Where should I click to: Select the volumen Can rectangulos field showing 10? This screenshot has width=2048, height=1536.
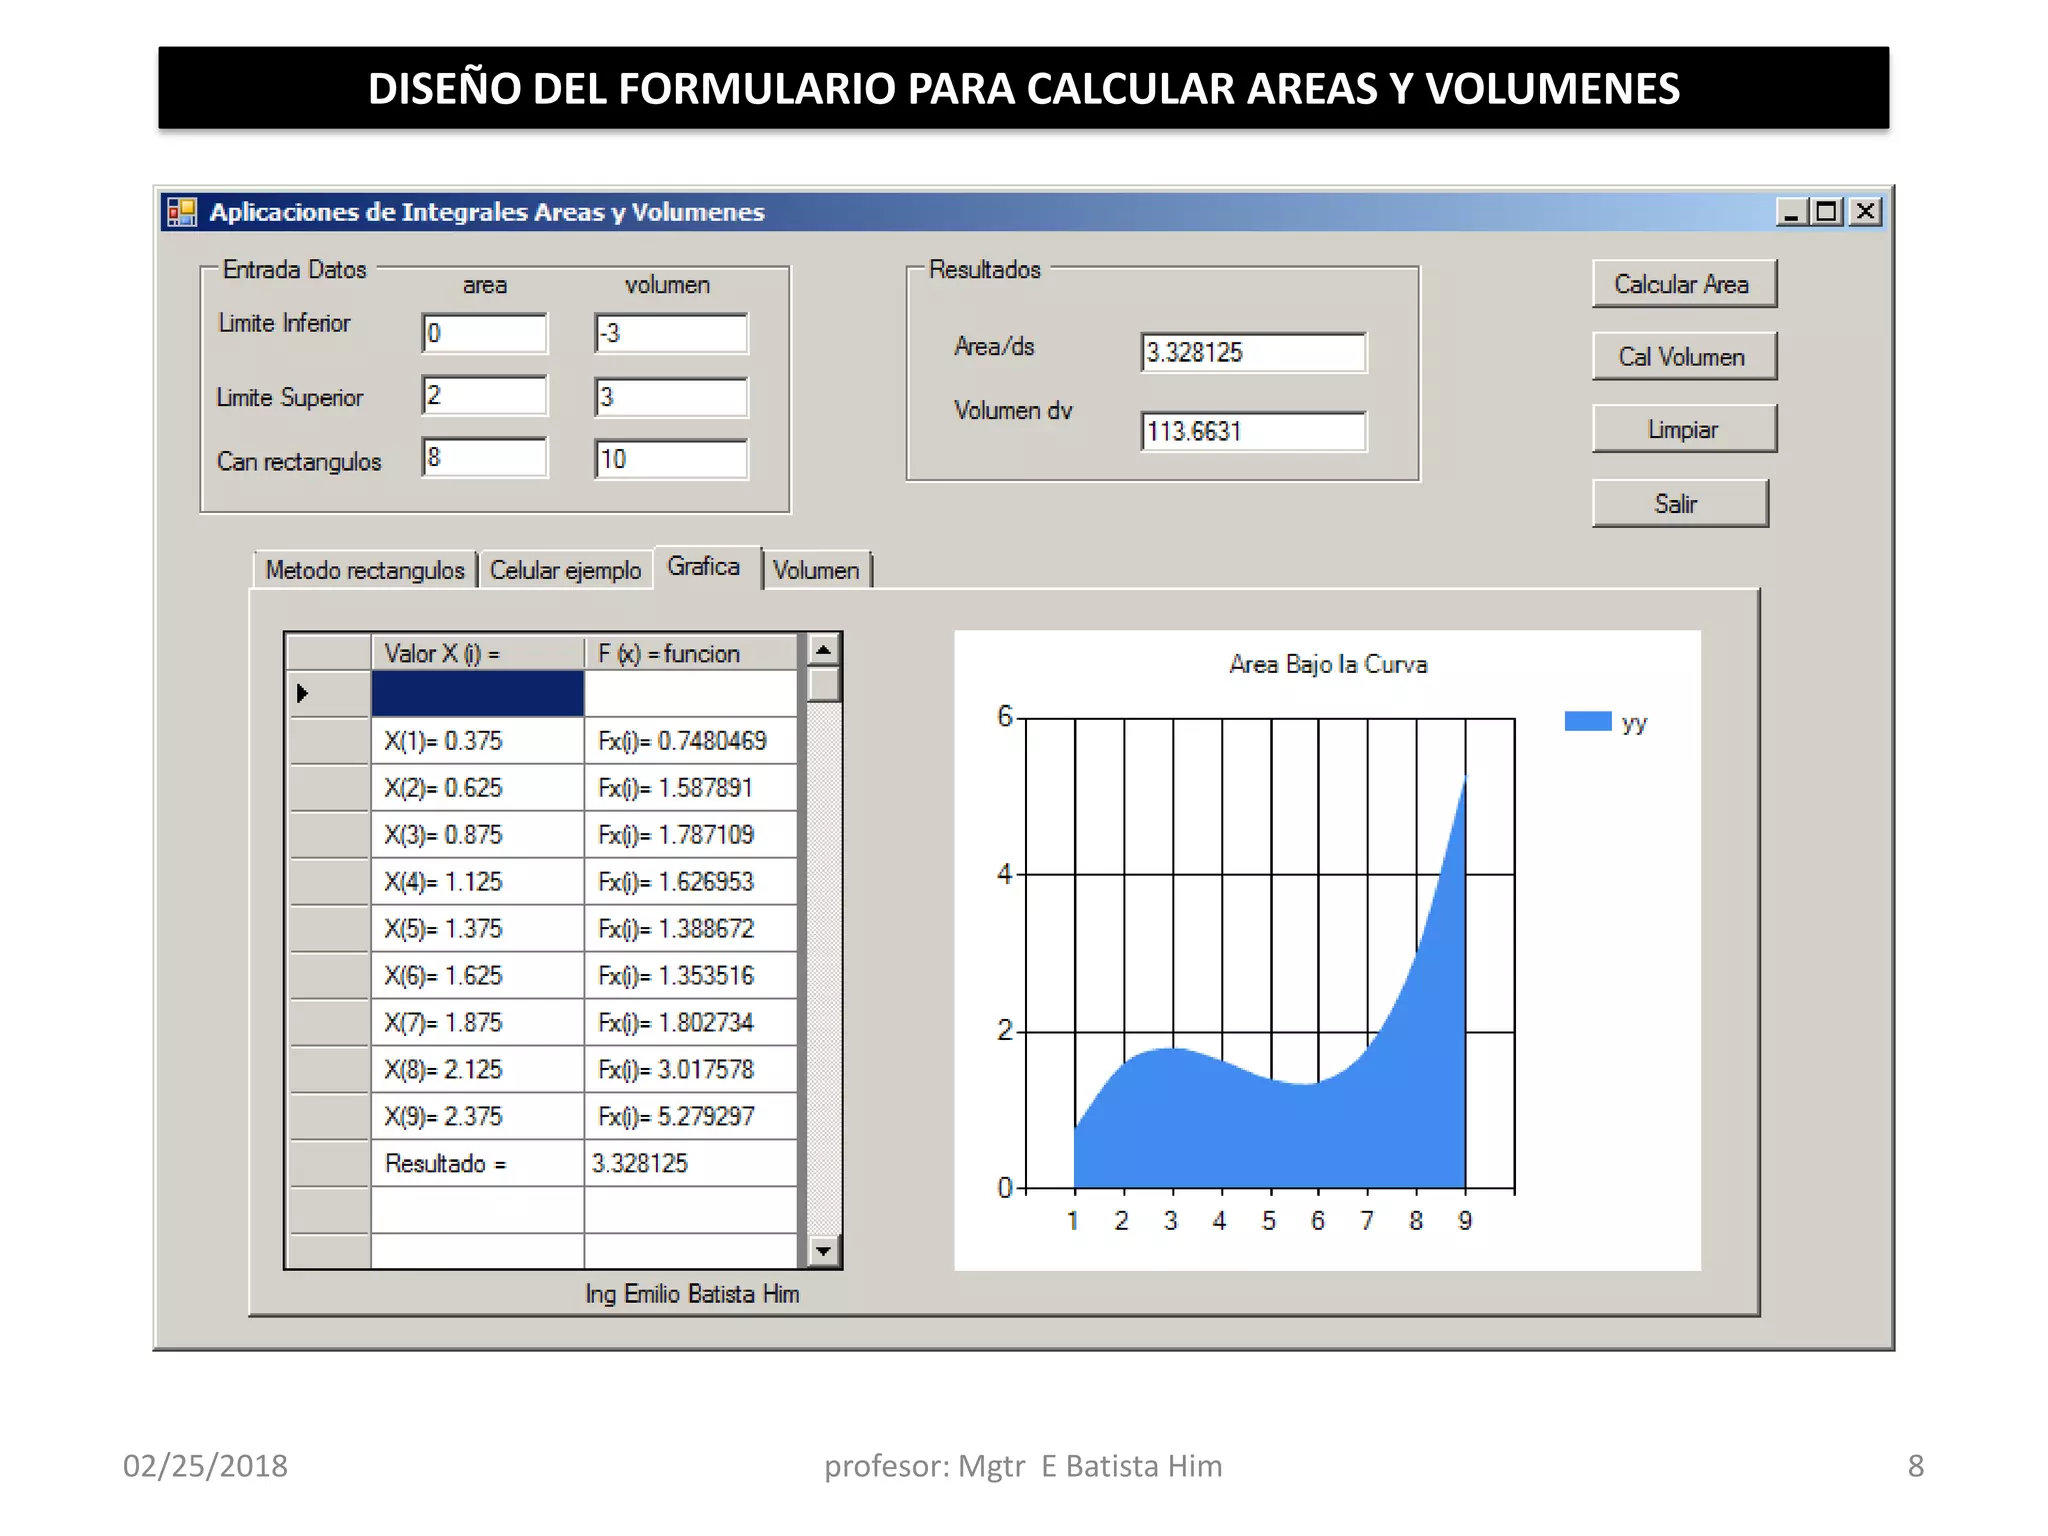(671, 459)
